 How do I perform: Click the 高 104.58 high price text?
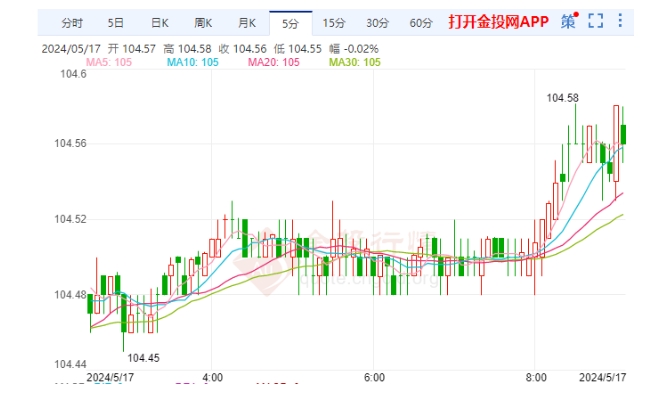click(187, 49)
